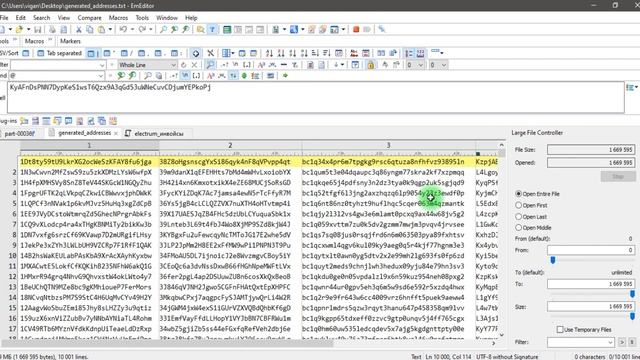Expand the Find text dropdown
Screen dimensions: 640x360
pyautogui.click(x=100, y=76)
